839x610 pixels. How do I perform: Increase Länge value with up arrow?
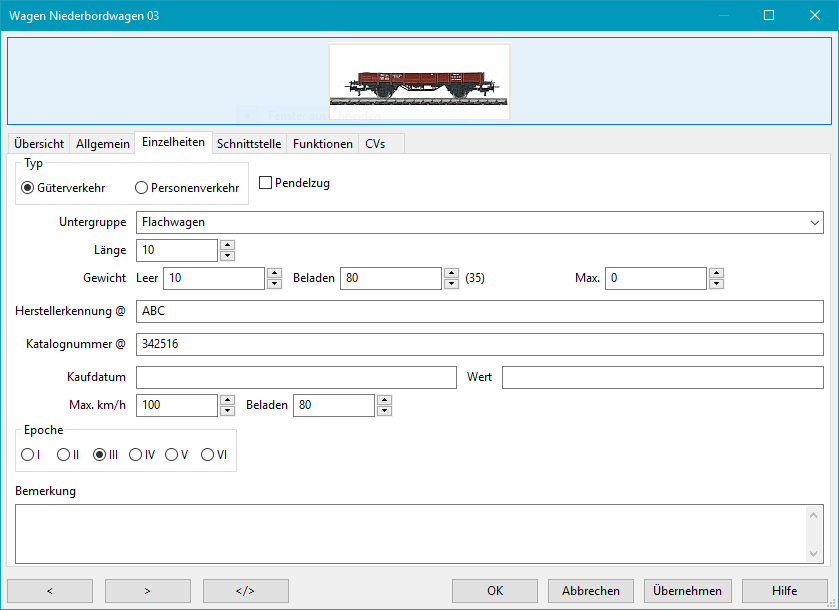click(x=227, y=245)
